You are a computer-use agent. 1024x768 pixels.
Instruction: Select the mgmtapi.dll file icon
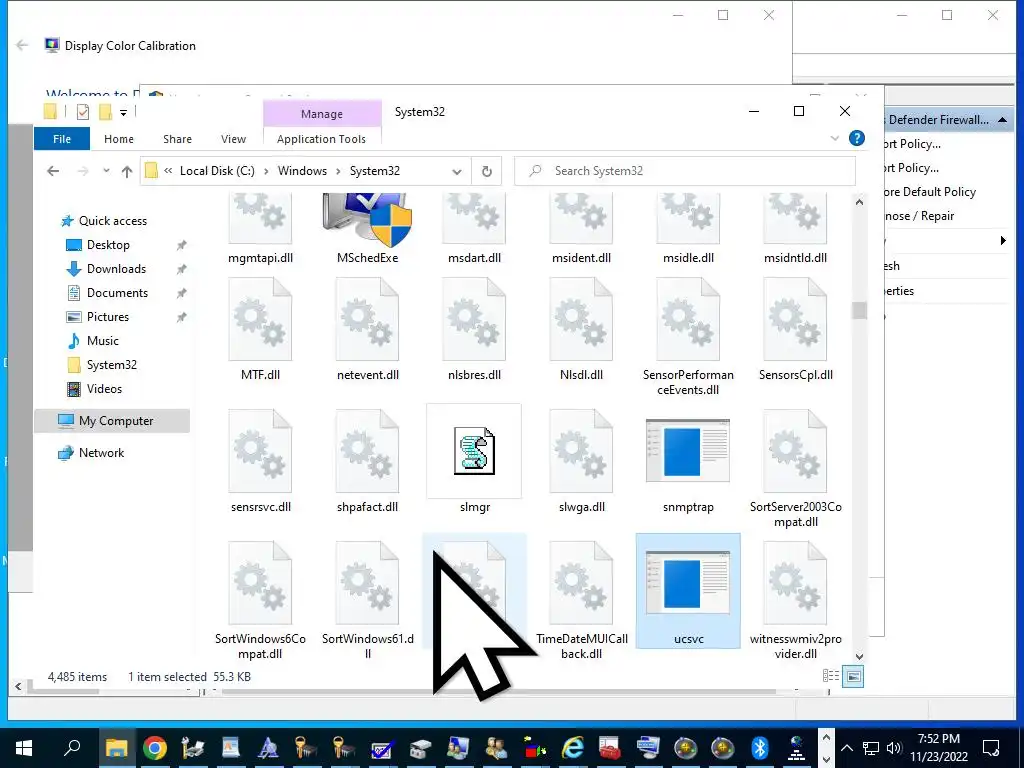(260, 219)
